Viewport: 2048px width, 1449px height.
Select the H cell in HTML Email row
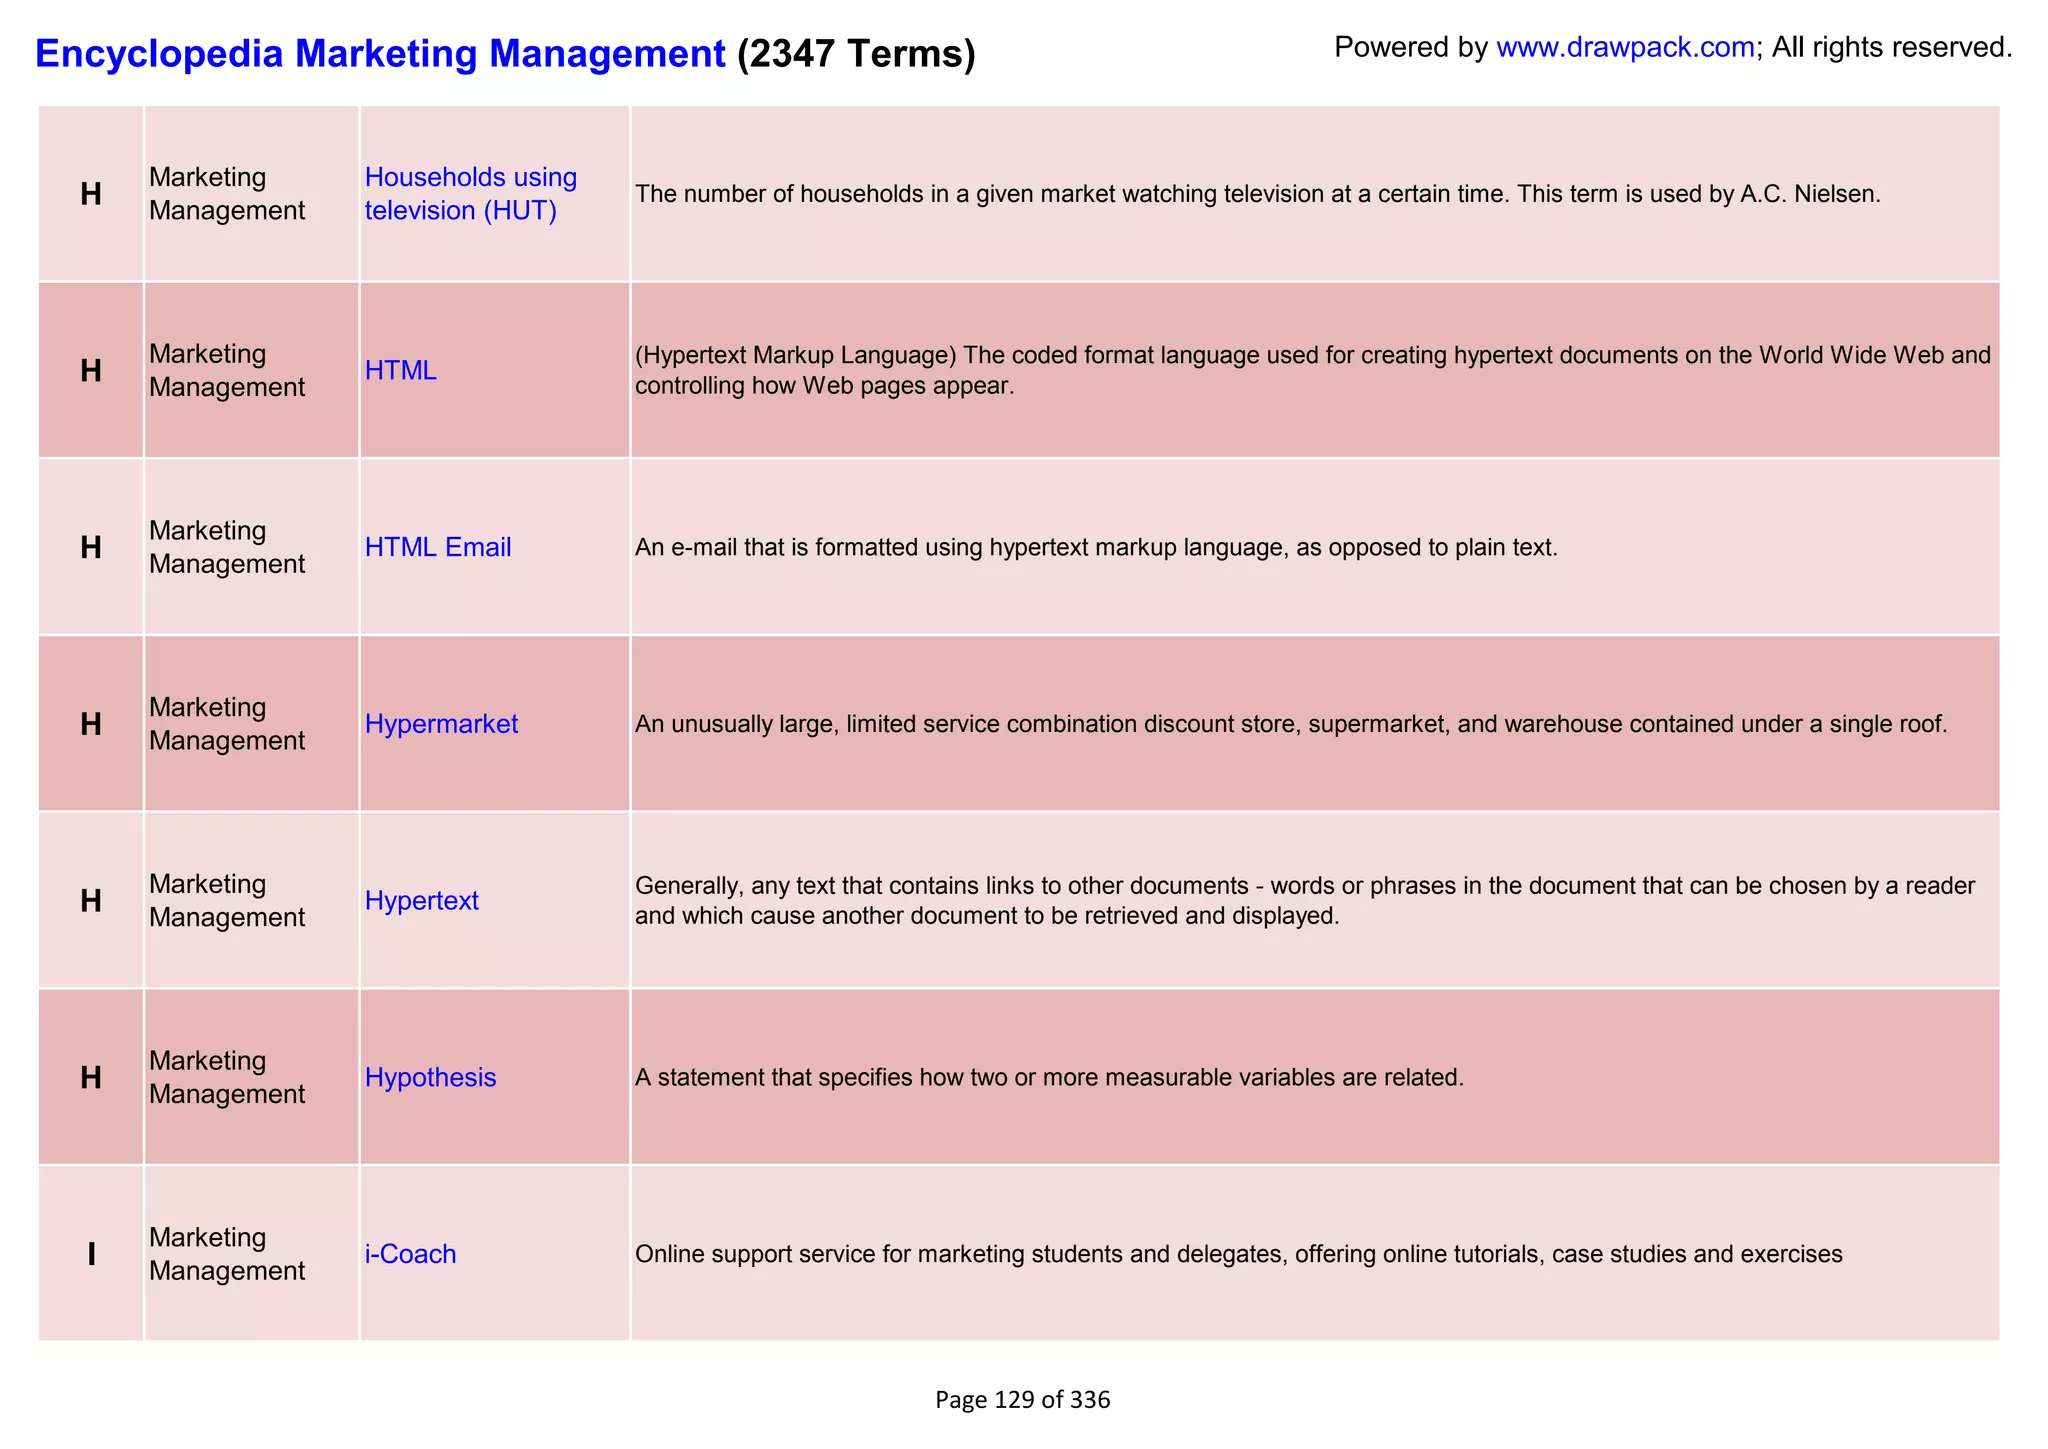(x=91, y=547)
